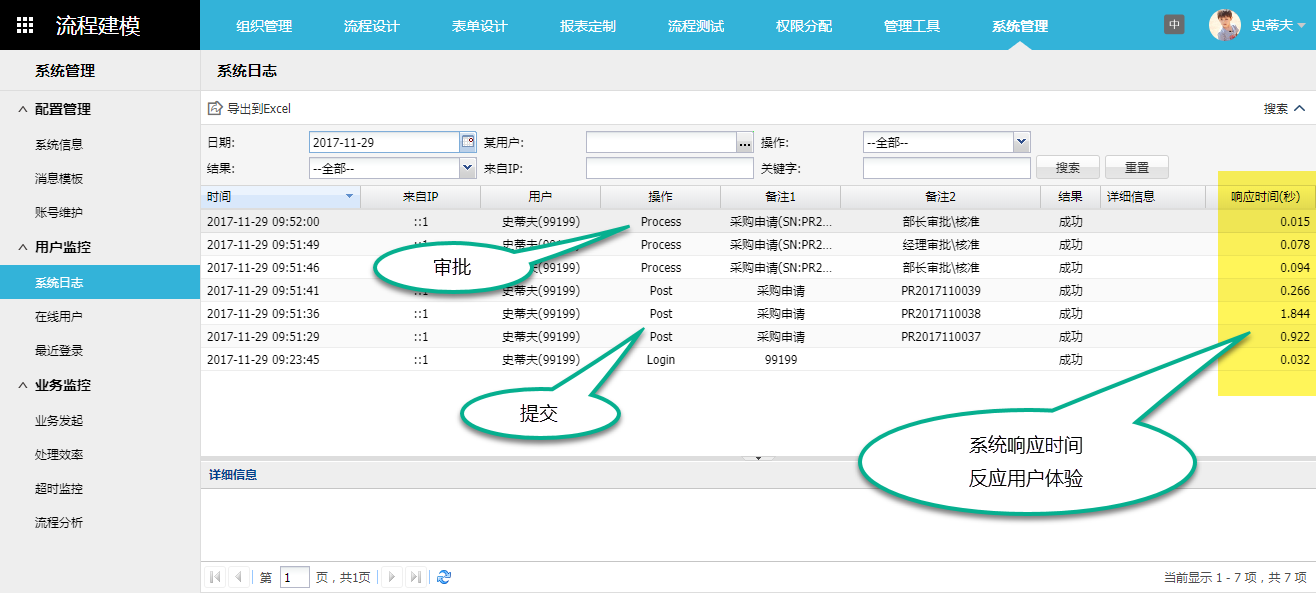
Task: Jump to the last page arrow
Action: coord(416,577)
